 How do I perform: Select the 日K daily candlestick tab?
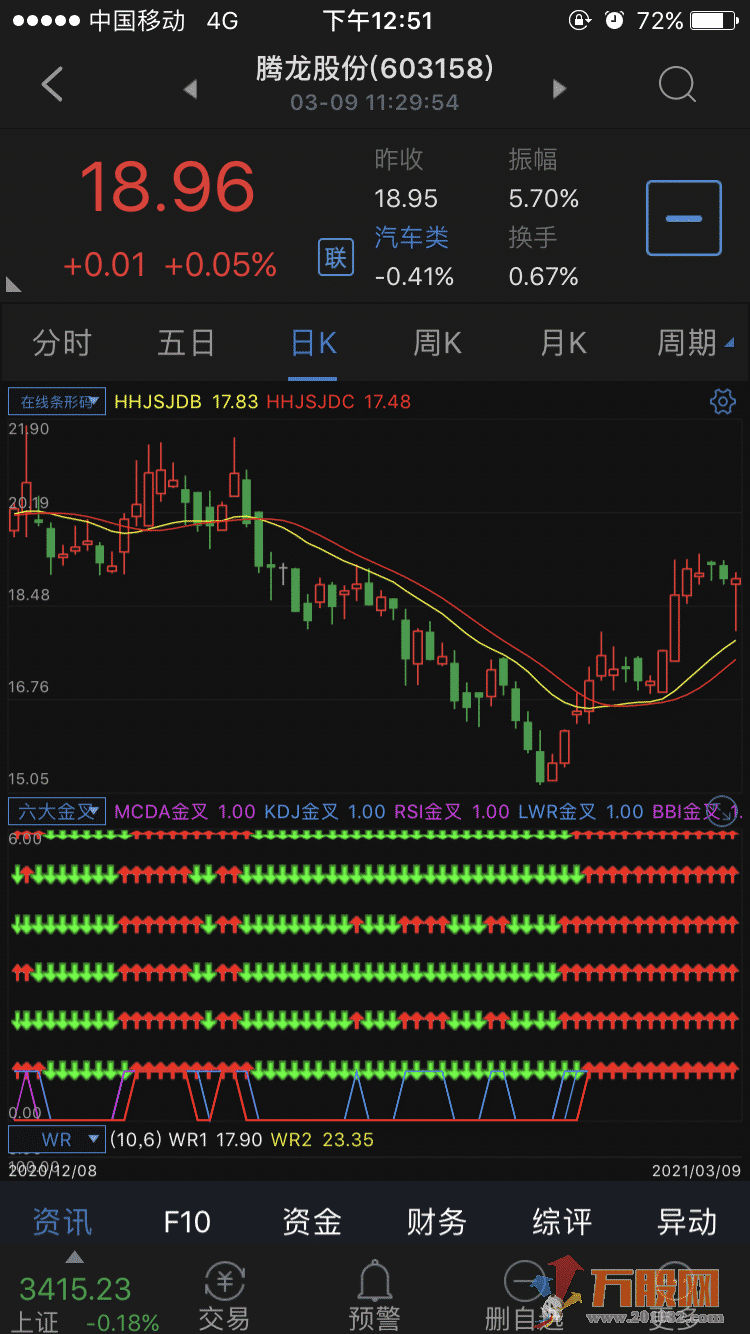313,343
